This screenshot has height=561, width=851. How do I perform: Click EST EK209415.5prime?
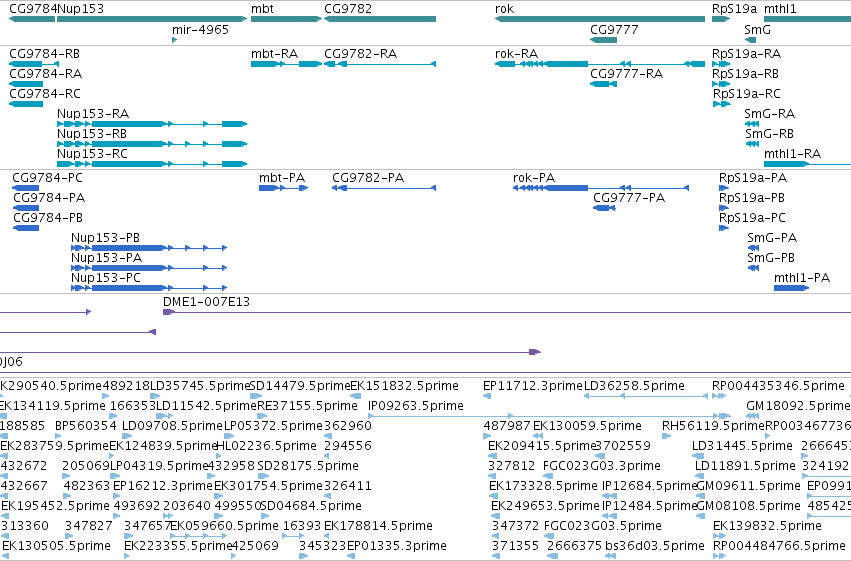(492, 456)
